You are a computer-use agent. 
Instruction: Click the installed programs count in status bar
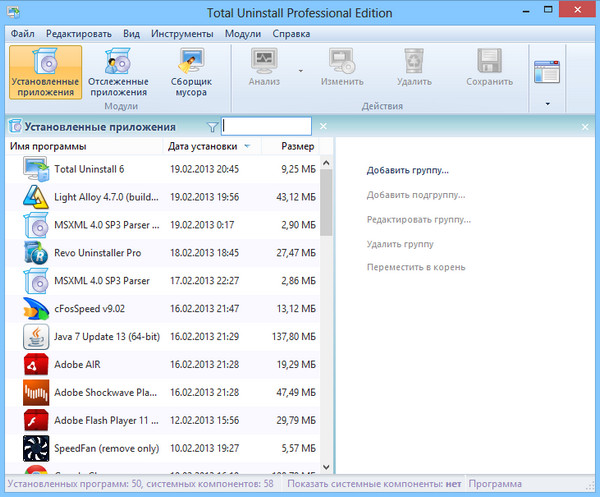tap(140, 484)
